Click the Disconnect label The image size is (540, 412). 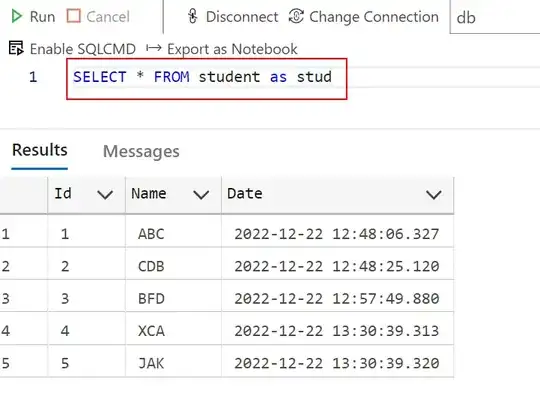(242, 17)
